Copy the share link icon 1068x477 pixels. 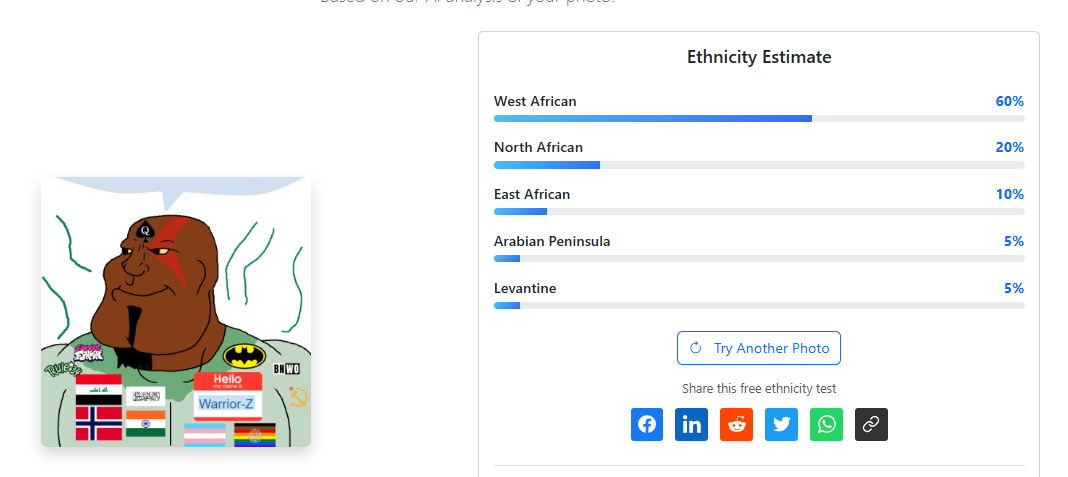[871, 424]
